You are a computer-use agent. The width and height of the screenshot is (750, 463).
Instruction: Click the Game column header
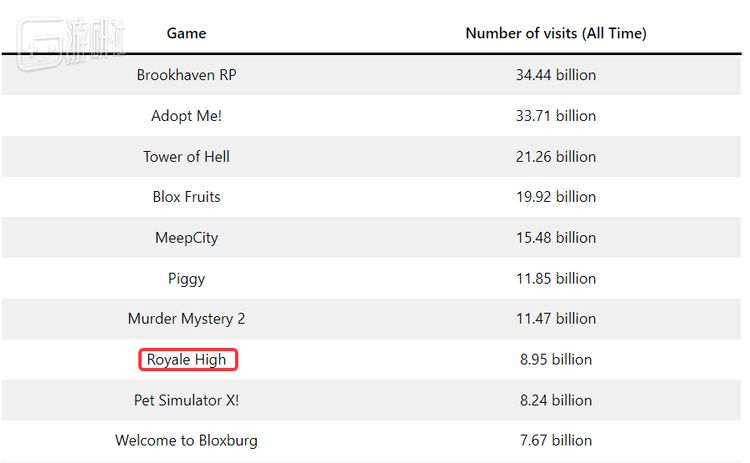186,33
